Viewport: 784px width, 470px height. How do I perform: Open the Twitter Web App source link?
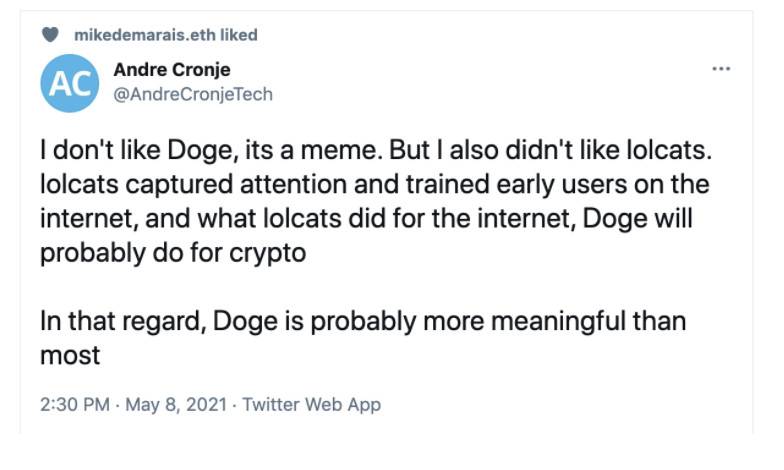pyautogui.click(x=311, y=405)
